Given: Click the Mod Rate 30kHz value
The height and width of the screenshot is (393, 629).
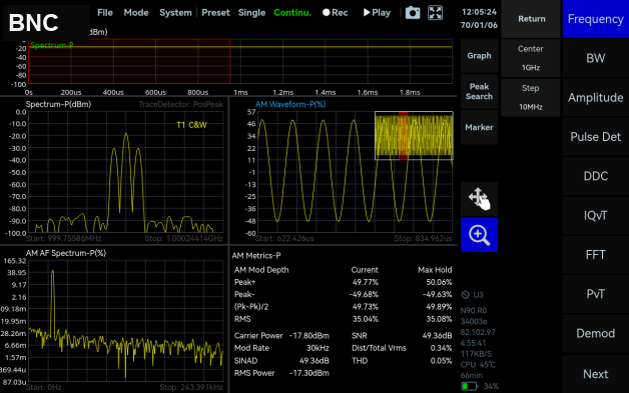Looking at the screenshot, I should pyautogui.click(x=318, y=348).
